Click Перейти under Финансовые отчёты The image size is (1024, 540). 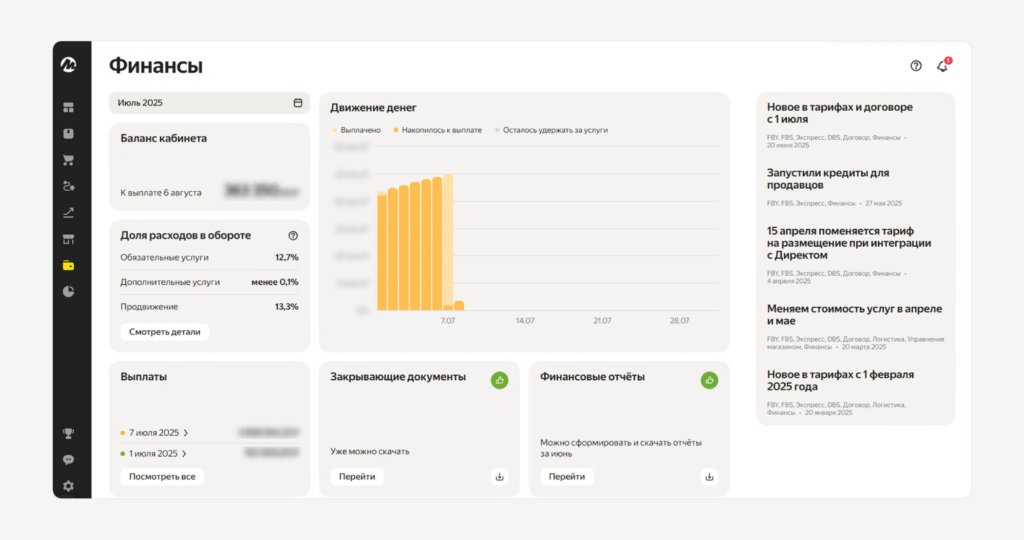pyautogui.click(x=567, y=477)
